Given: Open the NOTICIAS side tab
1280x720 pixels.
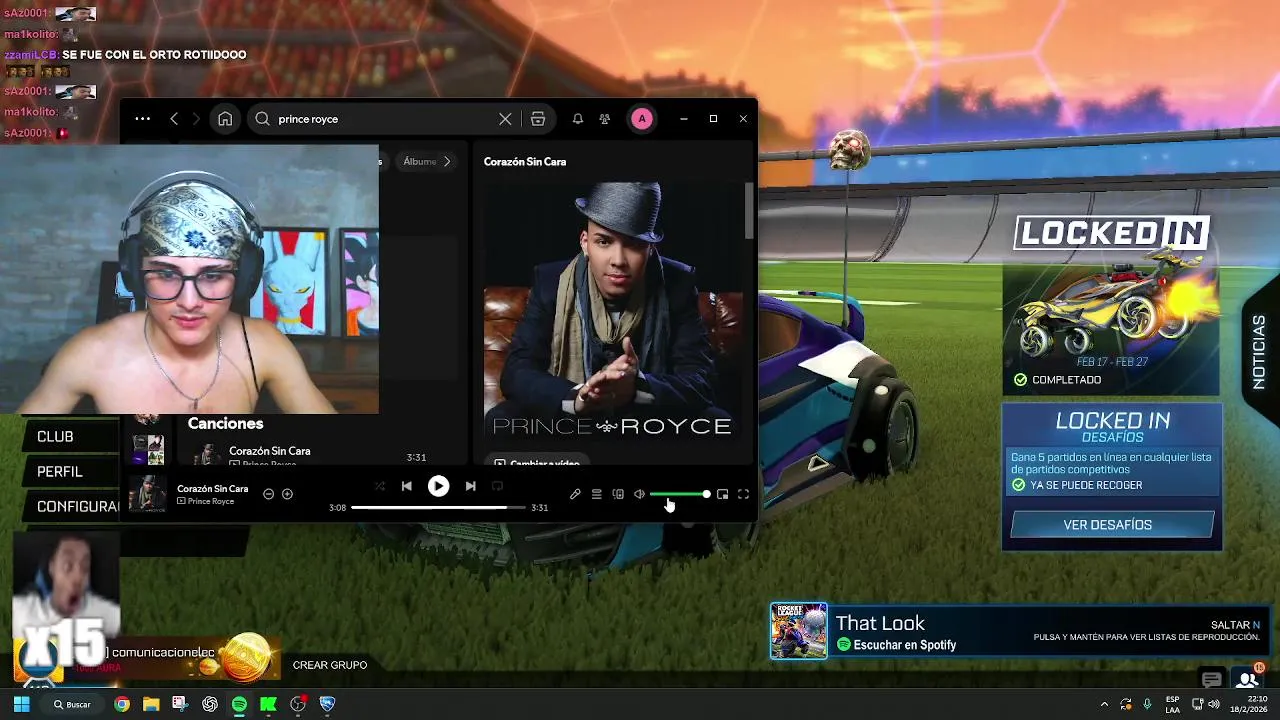Looking at the screenshot, I should [1259, 352].
